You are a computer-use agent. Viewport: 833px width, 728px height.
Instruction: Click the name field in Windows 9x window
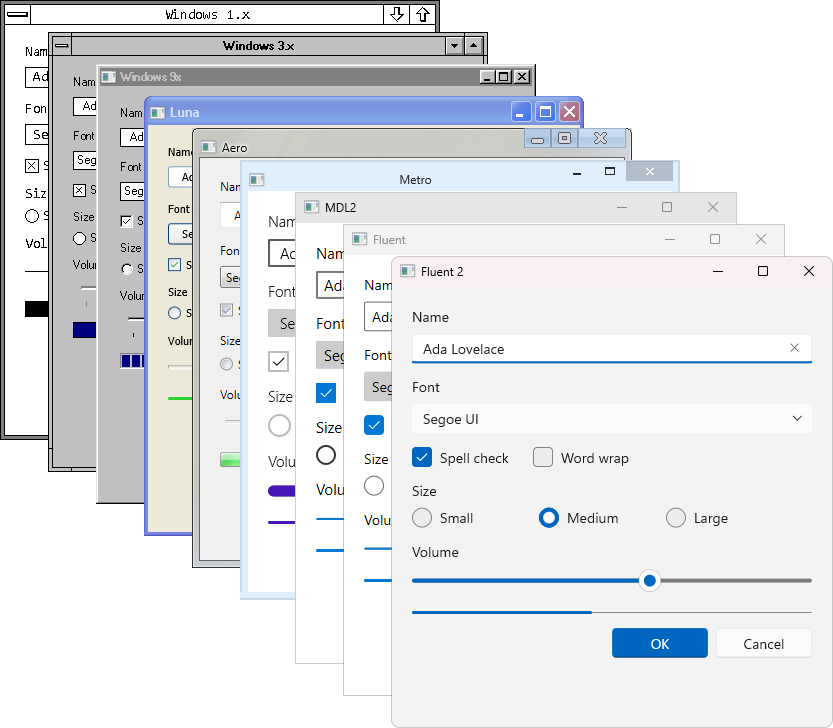tap(132, 137)
